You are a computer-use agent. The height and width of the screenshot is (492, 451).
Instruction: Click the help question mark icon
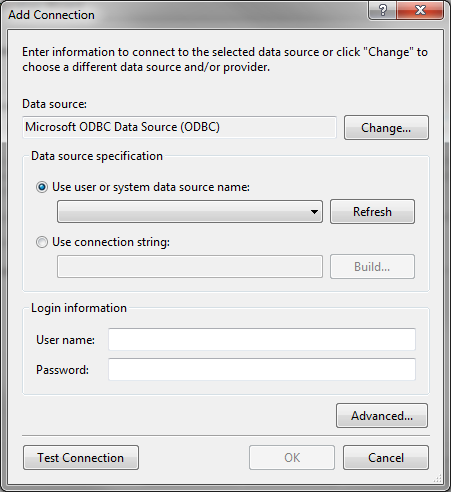click(383, 10)
